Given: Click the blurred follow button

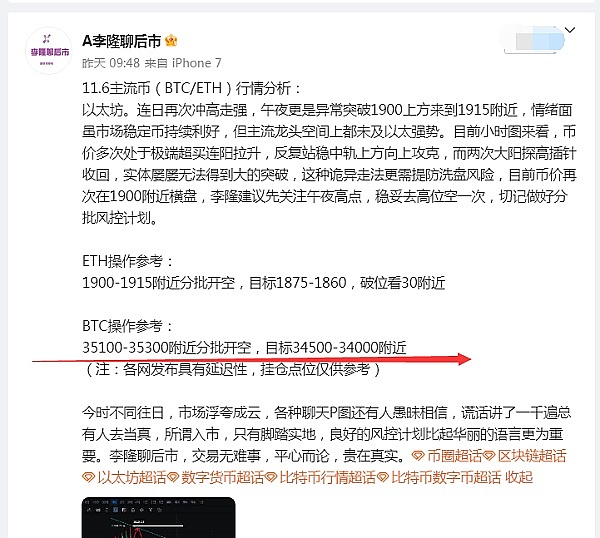Looking at the screenshot, I should (533, 40).
